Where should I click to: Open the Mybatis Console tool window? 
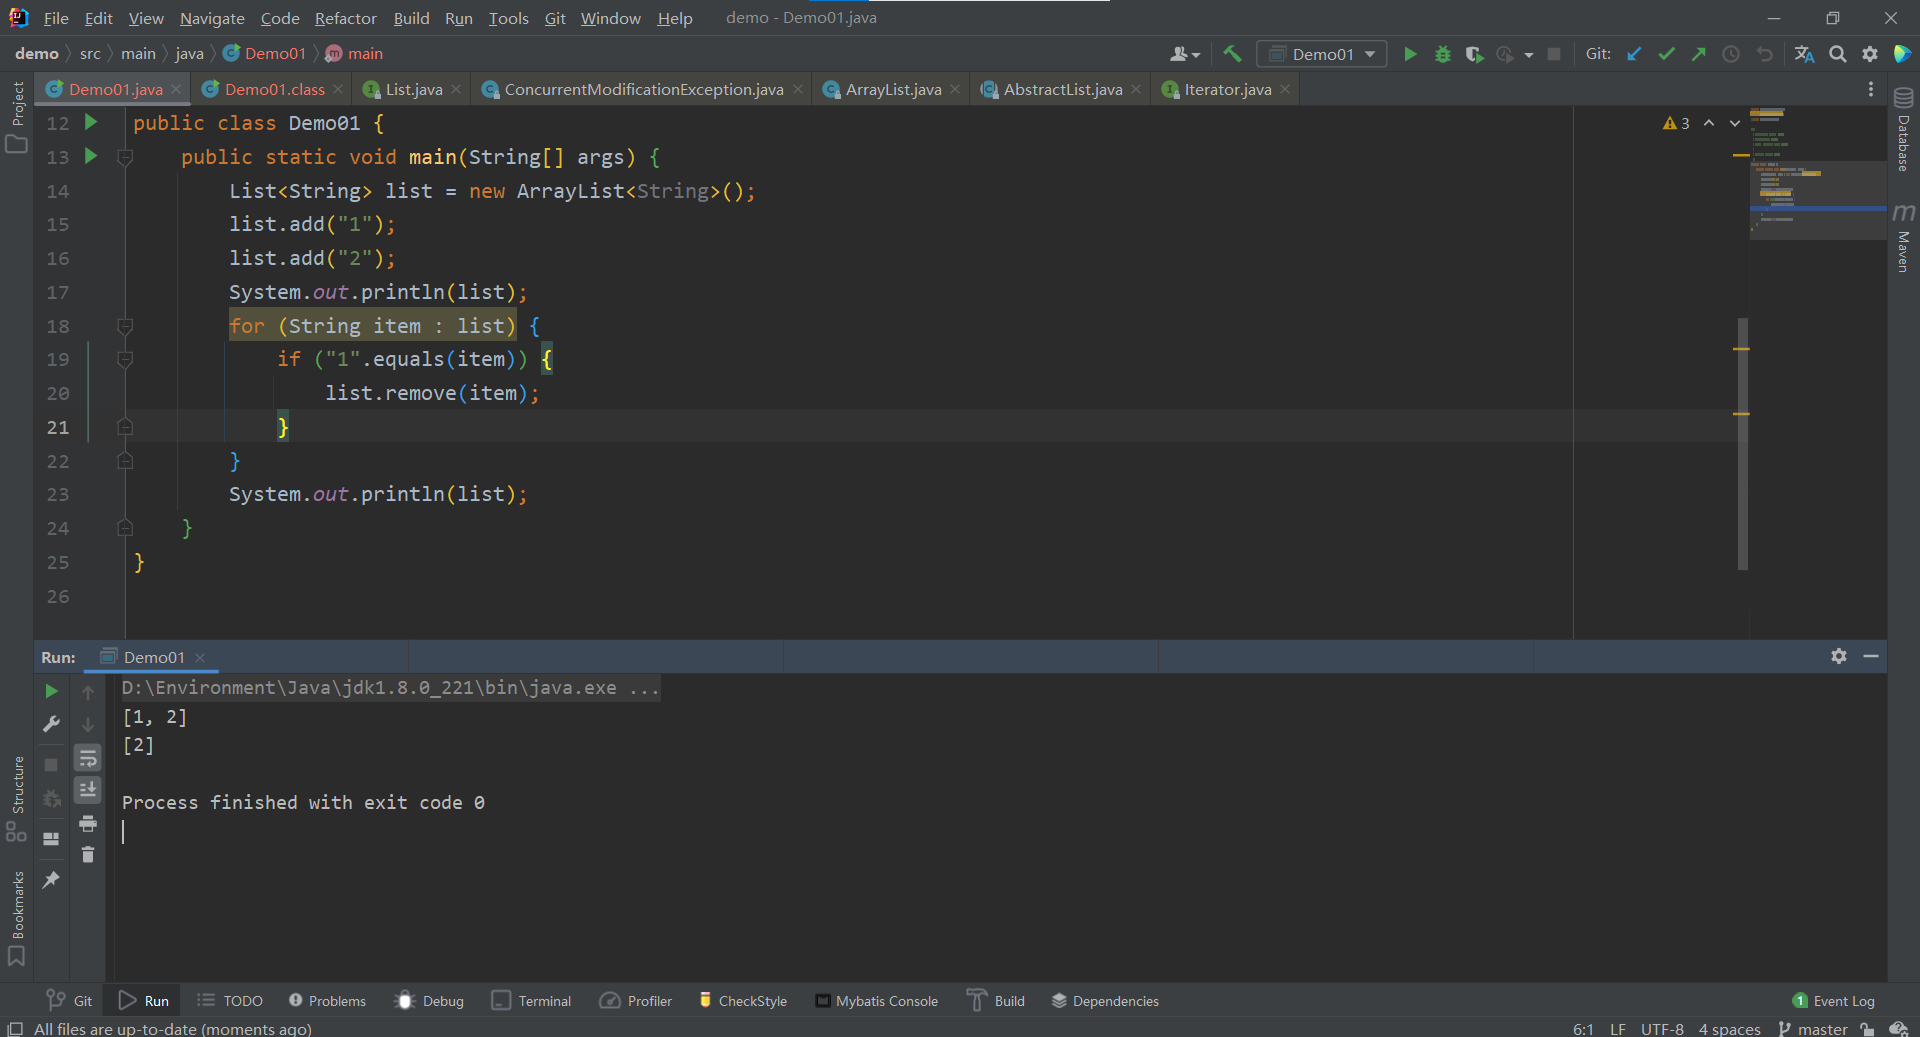[877, 1001]
